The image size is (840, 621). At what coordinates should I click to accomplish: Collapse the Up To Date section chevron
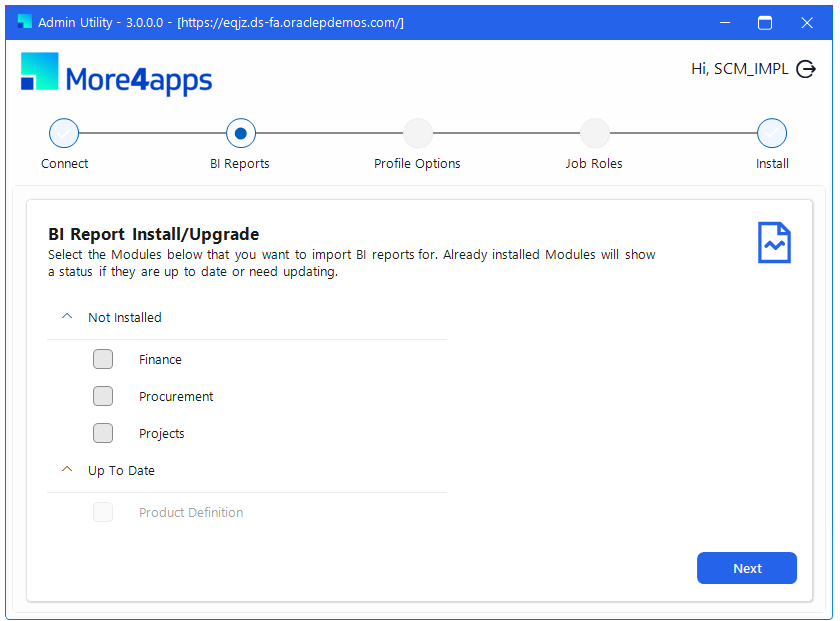click(67, 469)
